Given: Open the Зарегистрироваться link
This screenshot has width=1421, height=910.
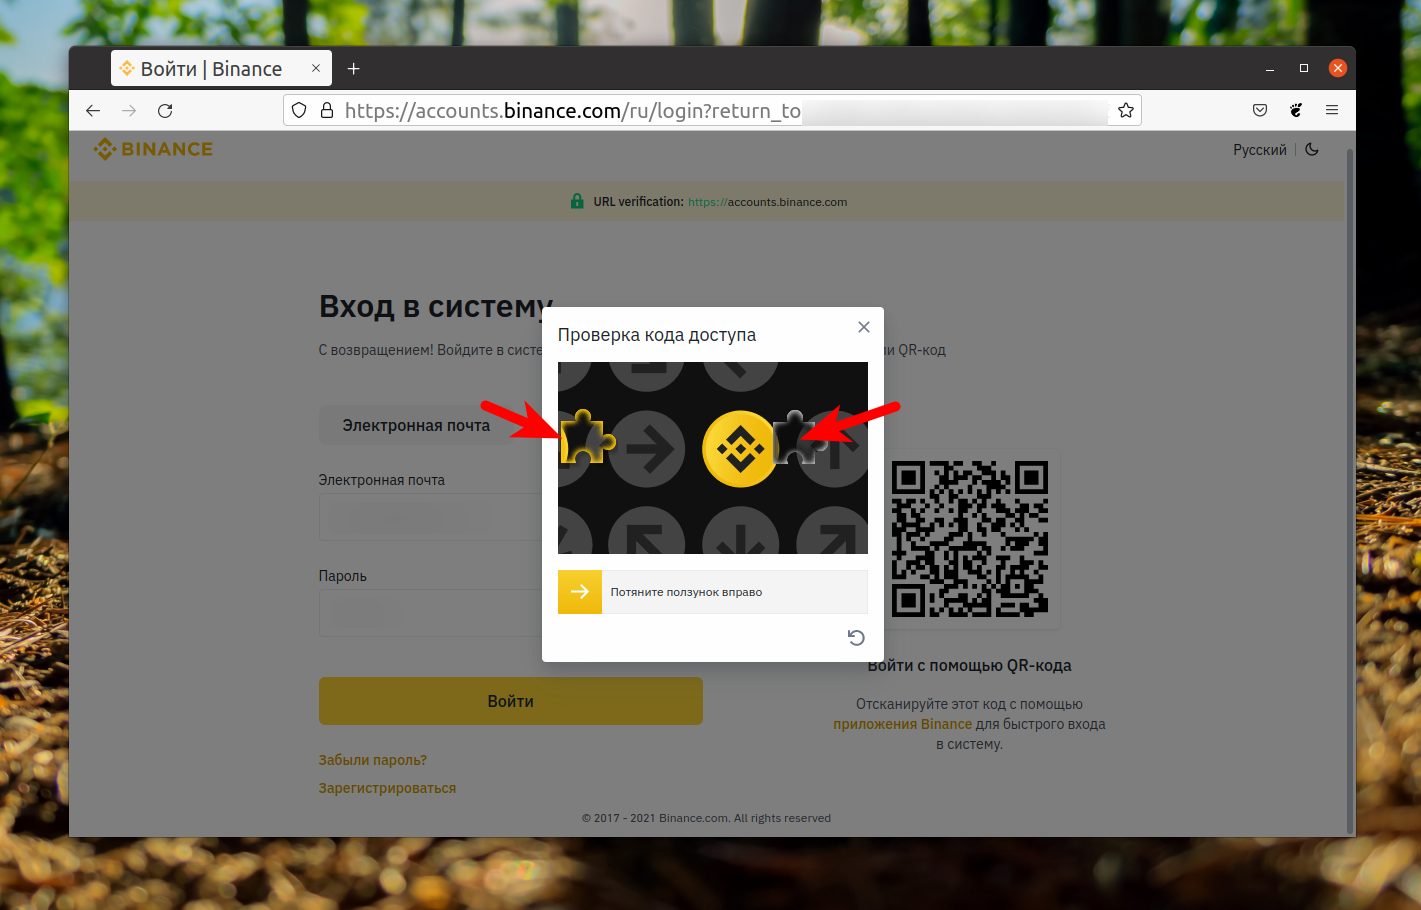Looking at the screenshot, I should click(x=387, y=788).
